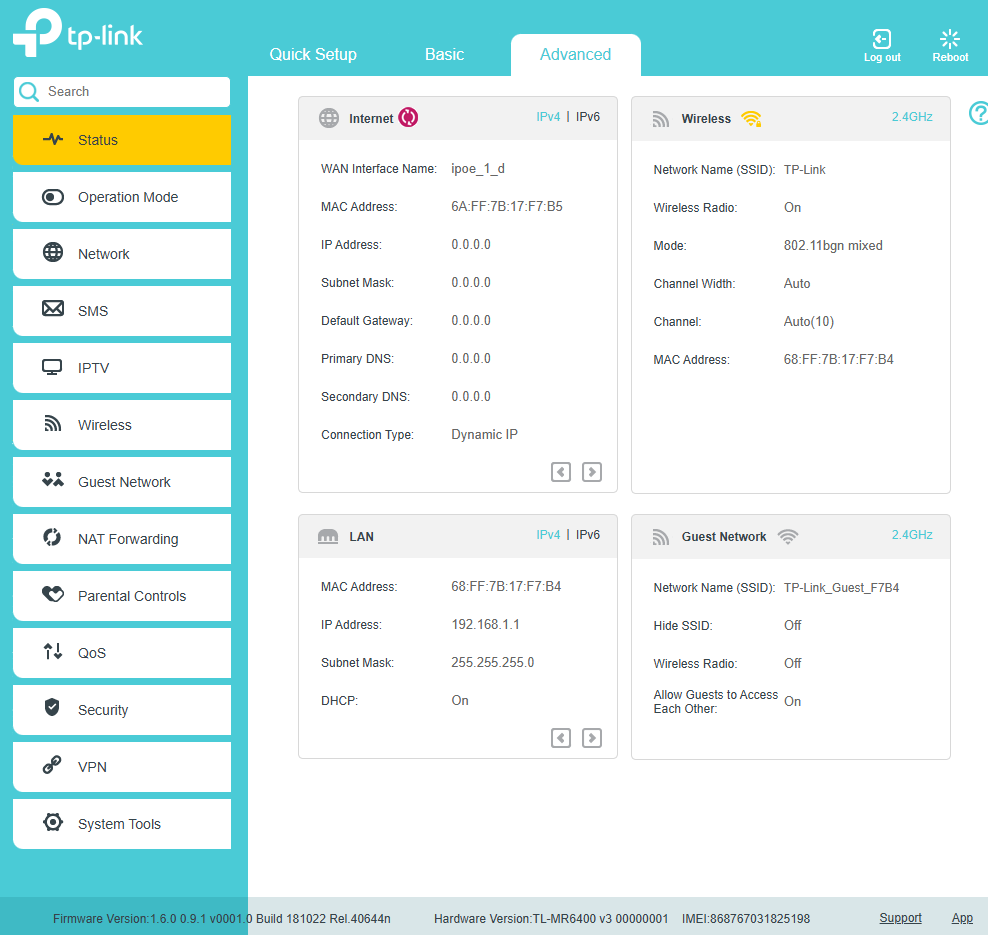Click the Firmware Version text in footer
This screenshot has width=988, height=935.
[222, 919]
